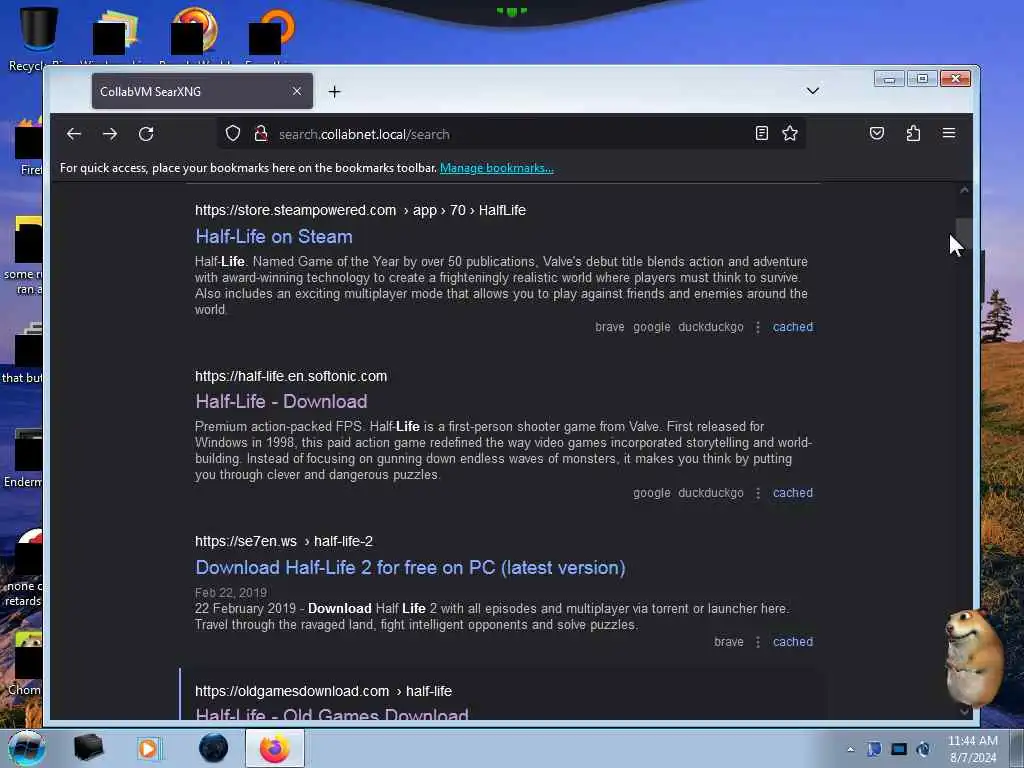The image size is (1024, 768).
Task: Open the flag Action Center tray icon
Action: pyautogui.click(x=874, y=749)
